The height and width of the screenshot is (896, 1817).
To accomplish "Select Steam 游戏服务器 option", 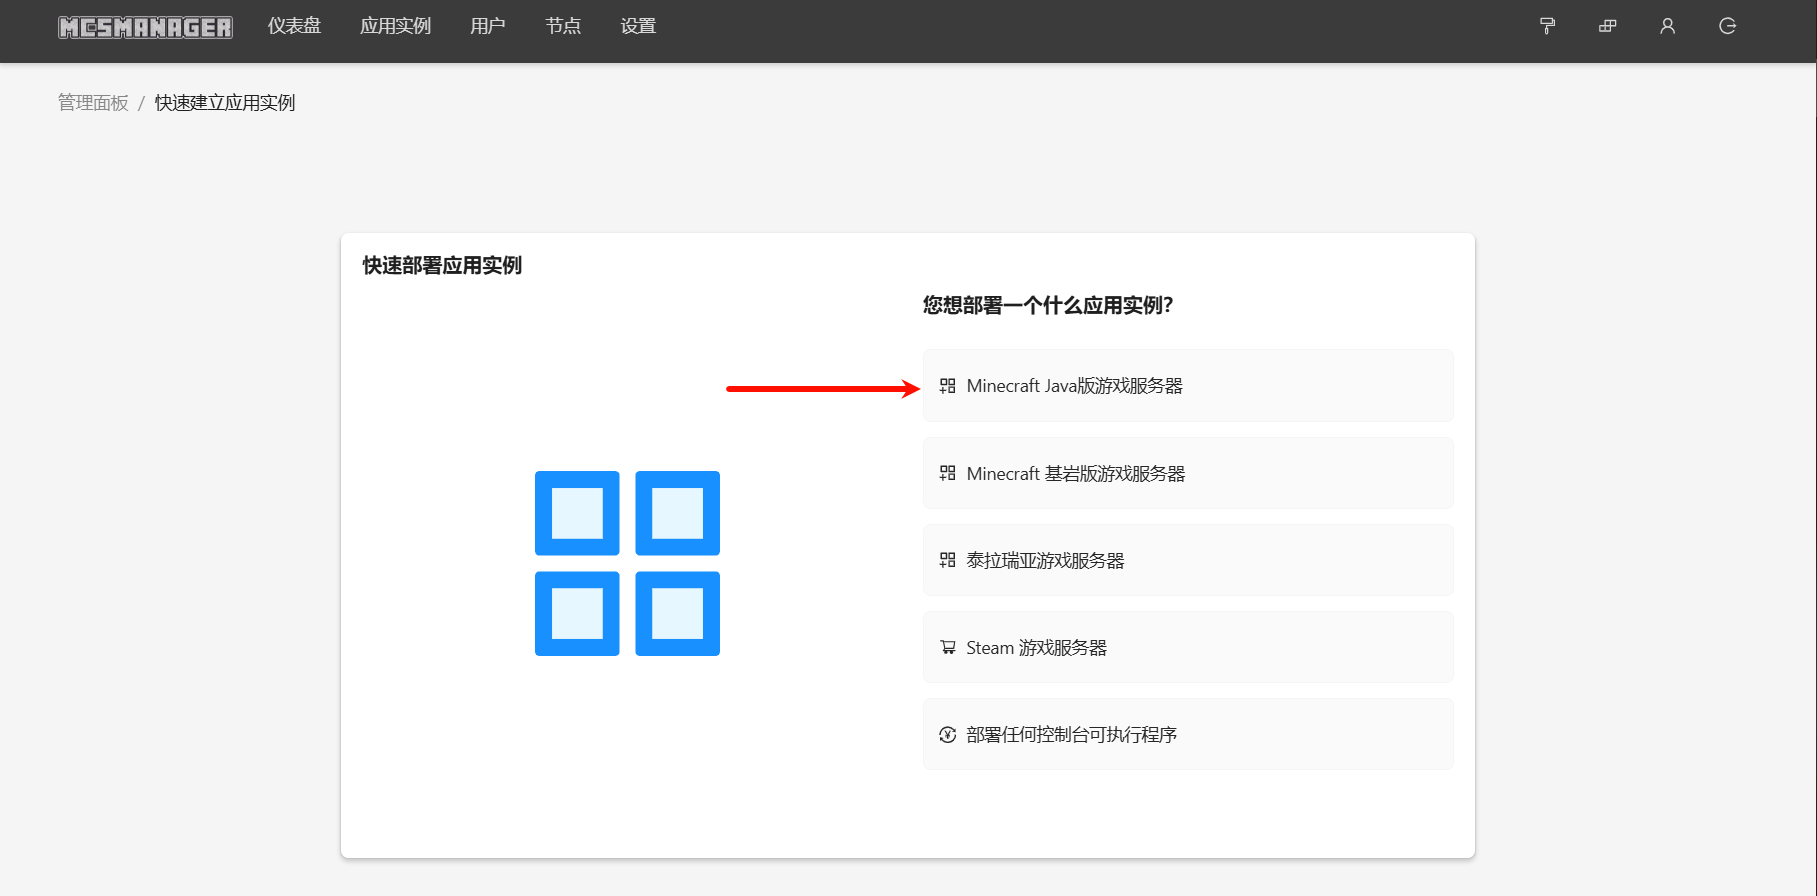I will (x=1188, y=647).
